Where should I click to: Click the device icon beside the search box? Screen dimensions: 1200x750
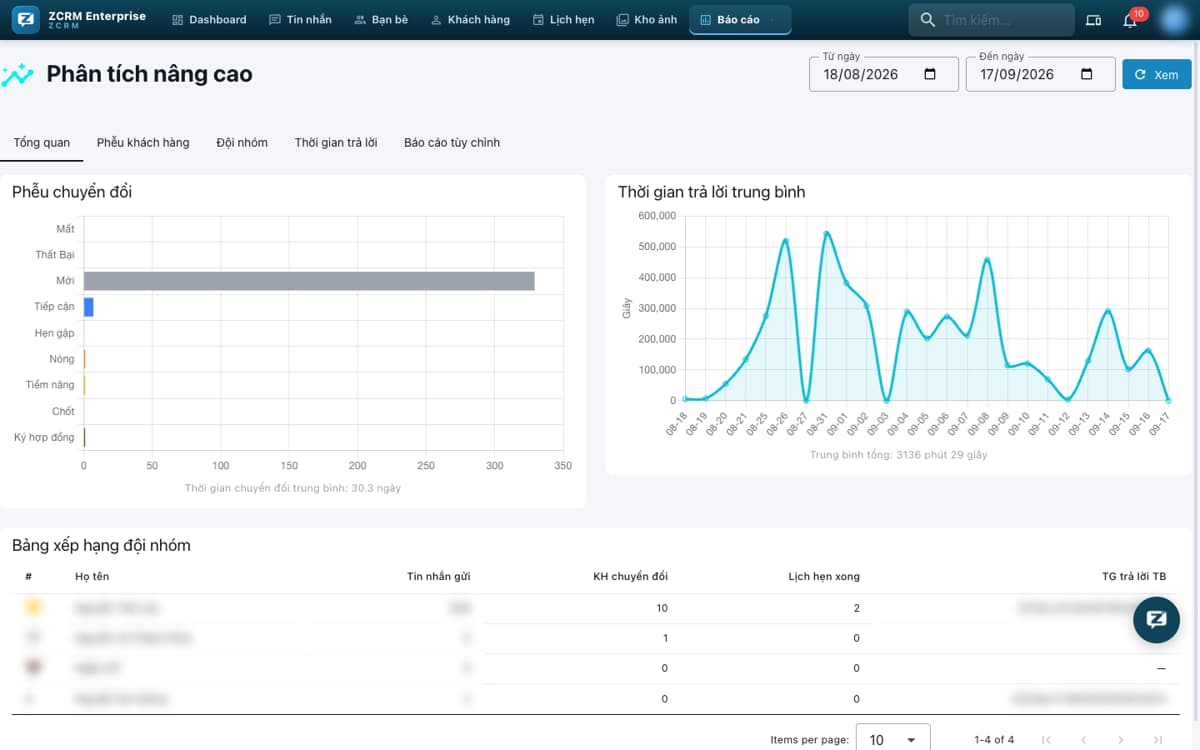[x=1093, y=20]
